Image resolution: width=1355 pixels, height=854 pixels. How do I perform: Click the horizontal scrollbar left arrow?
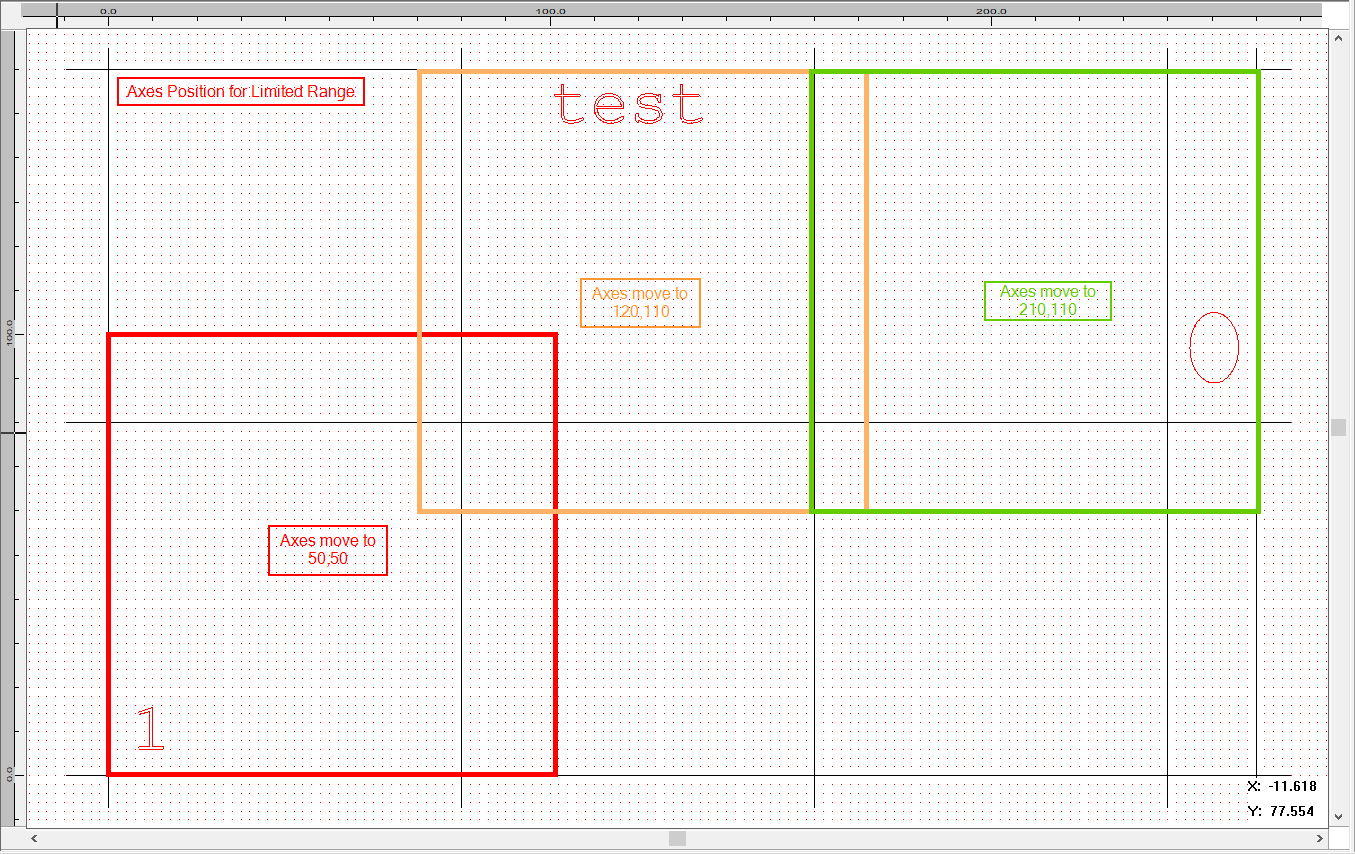[35, 838]
